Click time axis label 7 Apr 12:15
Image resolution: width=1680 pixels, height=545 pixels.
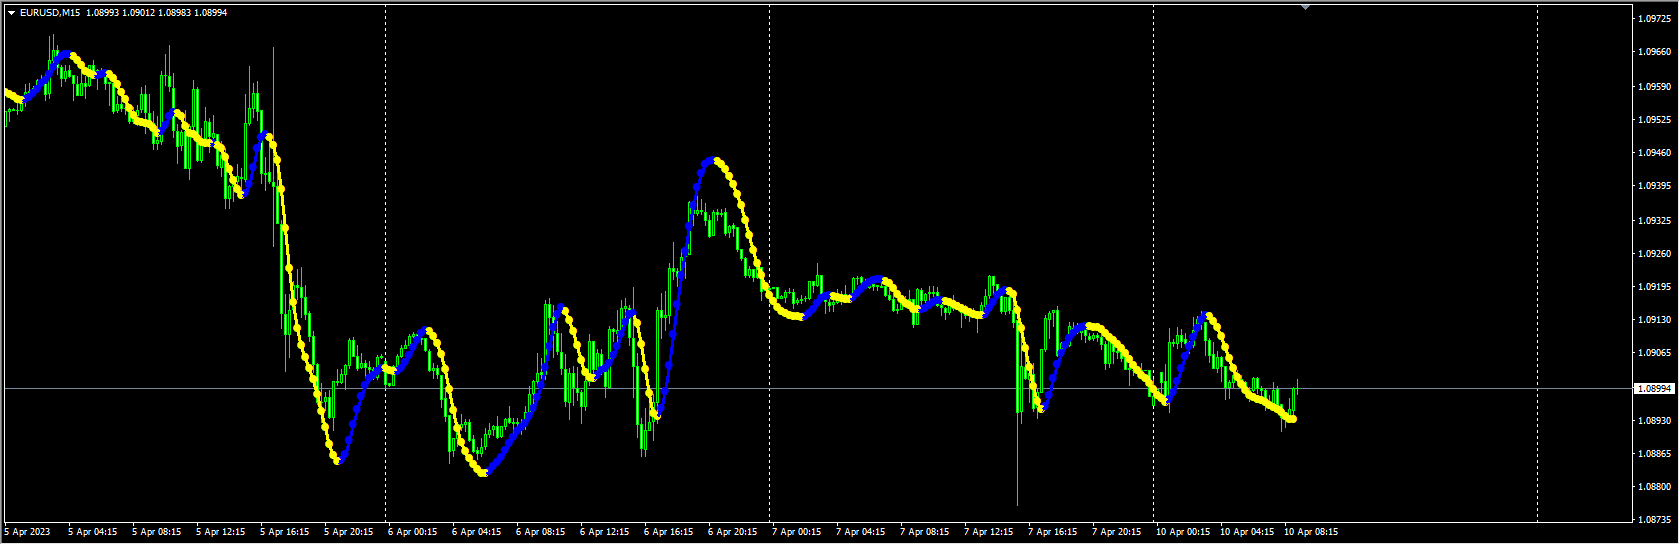989,532
